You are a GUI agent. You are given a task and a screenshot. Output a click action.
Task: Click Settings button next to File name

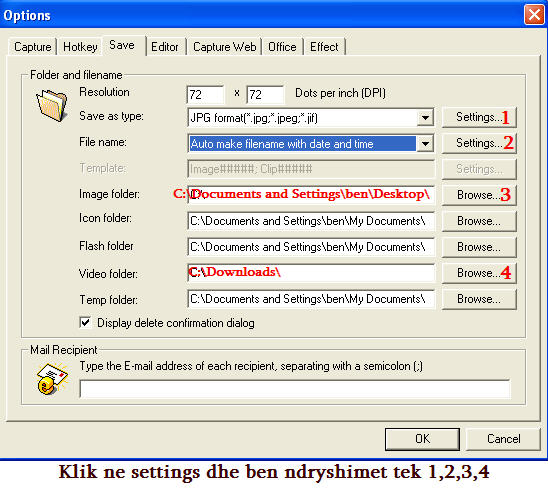(479, 143)
